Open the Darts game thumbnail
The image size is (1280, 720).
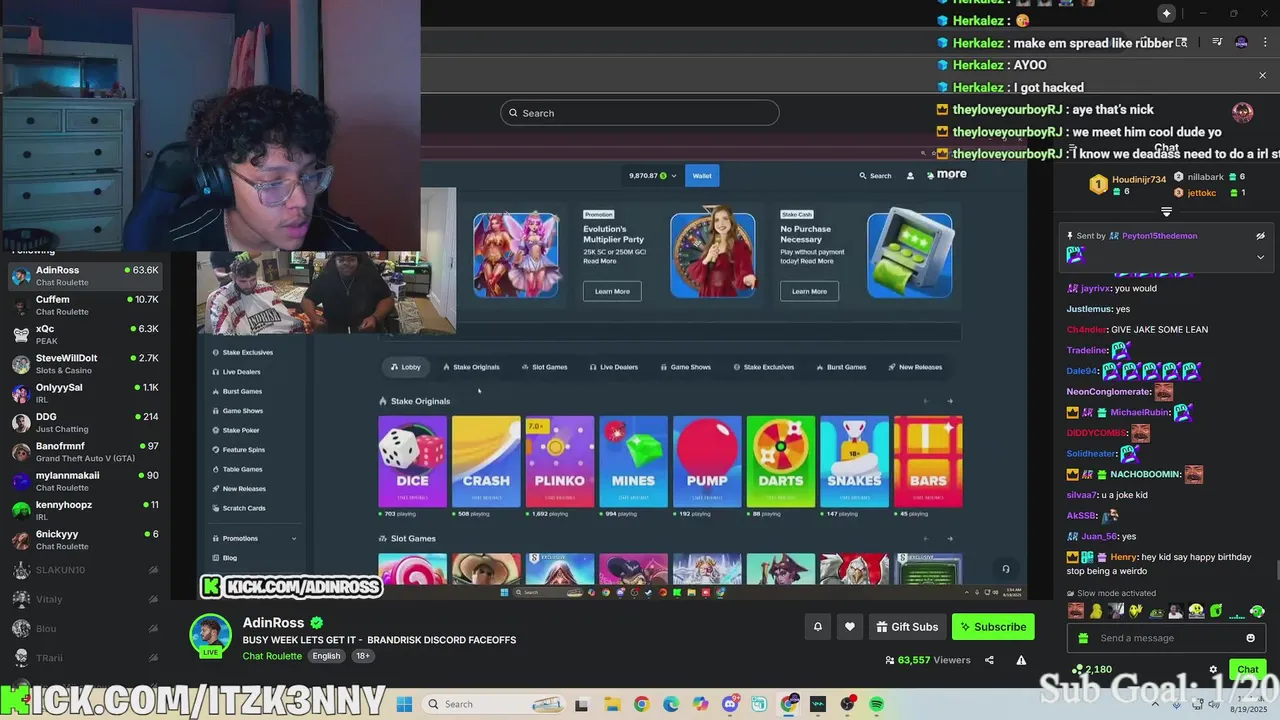[781, 461]
